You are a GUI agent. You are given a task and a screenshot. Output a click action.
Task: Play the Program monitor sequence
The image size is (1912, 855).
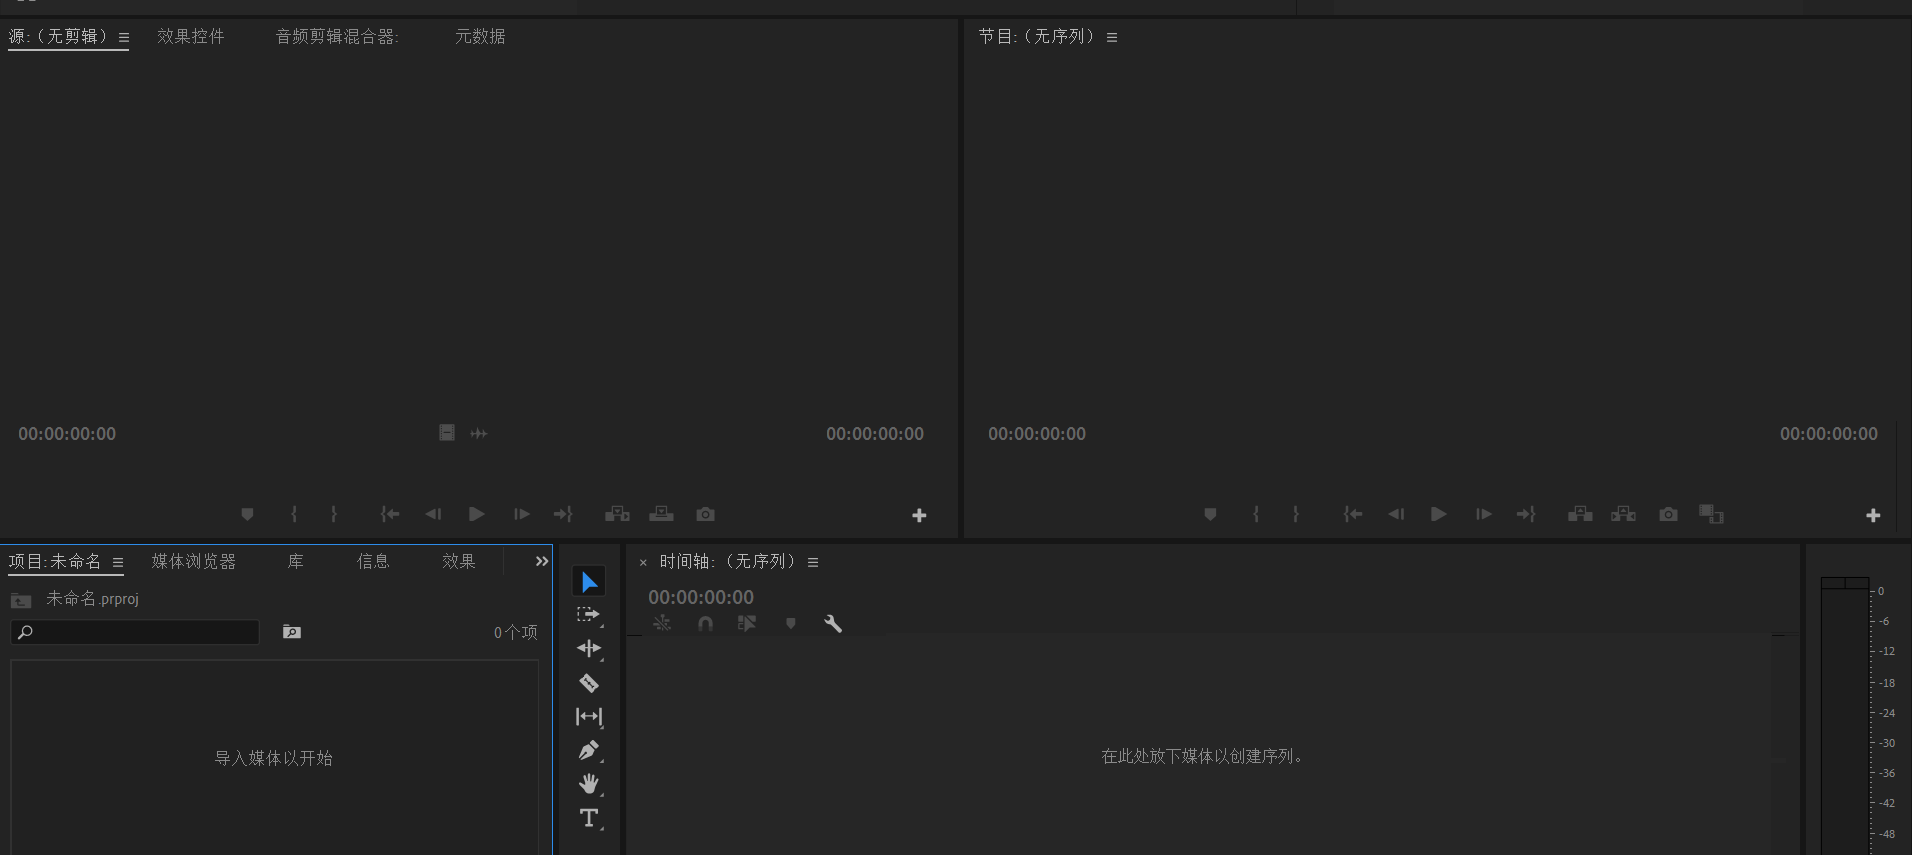[x=1439, y=514]
